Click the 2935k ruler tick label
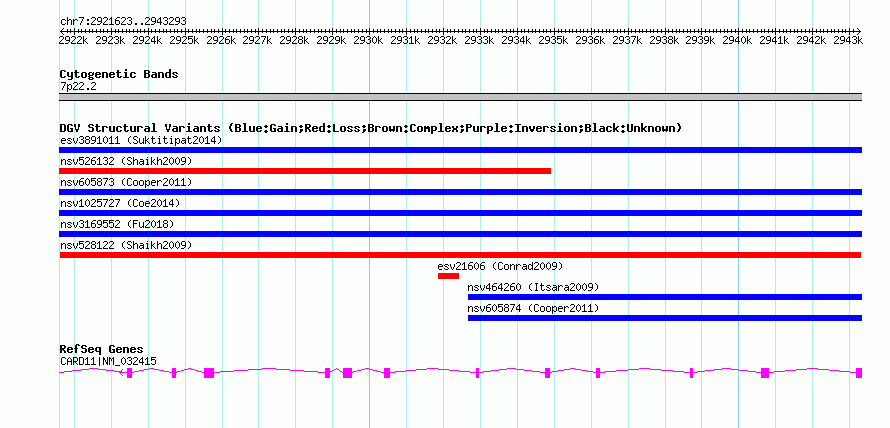 553,40
